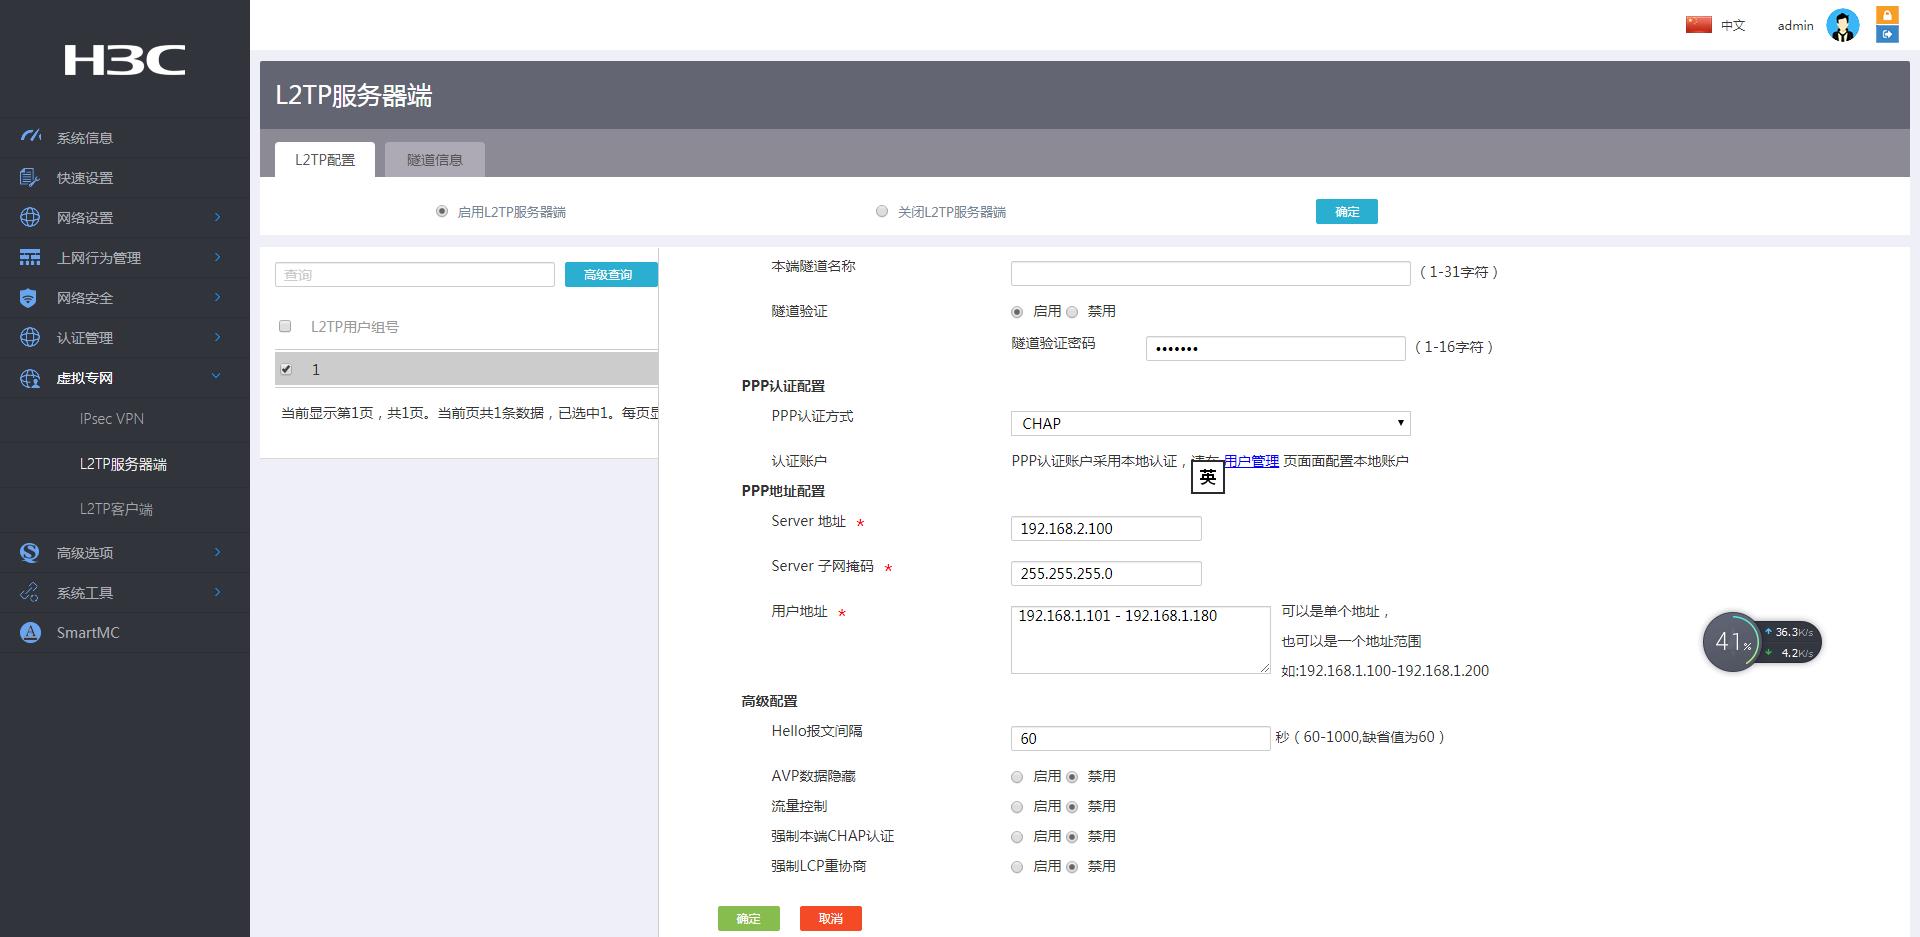
Task: Uncheck the checkbox for group row 1
Action: coord(286,369)
